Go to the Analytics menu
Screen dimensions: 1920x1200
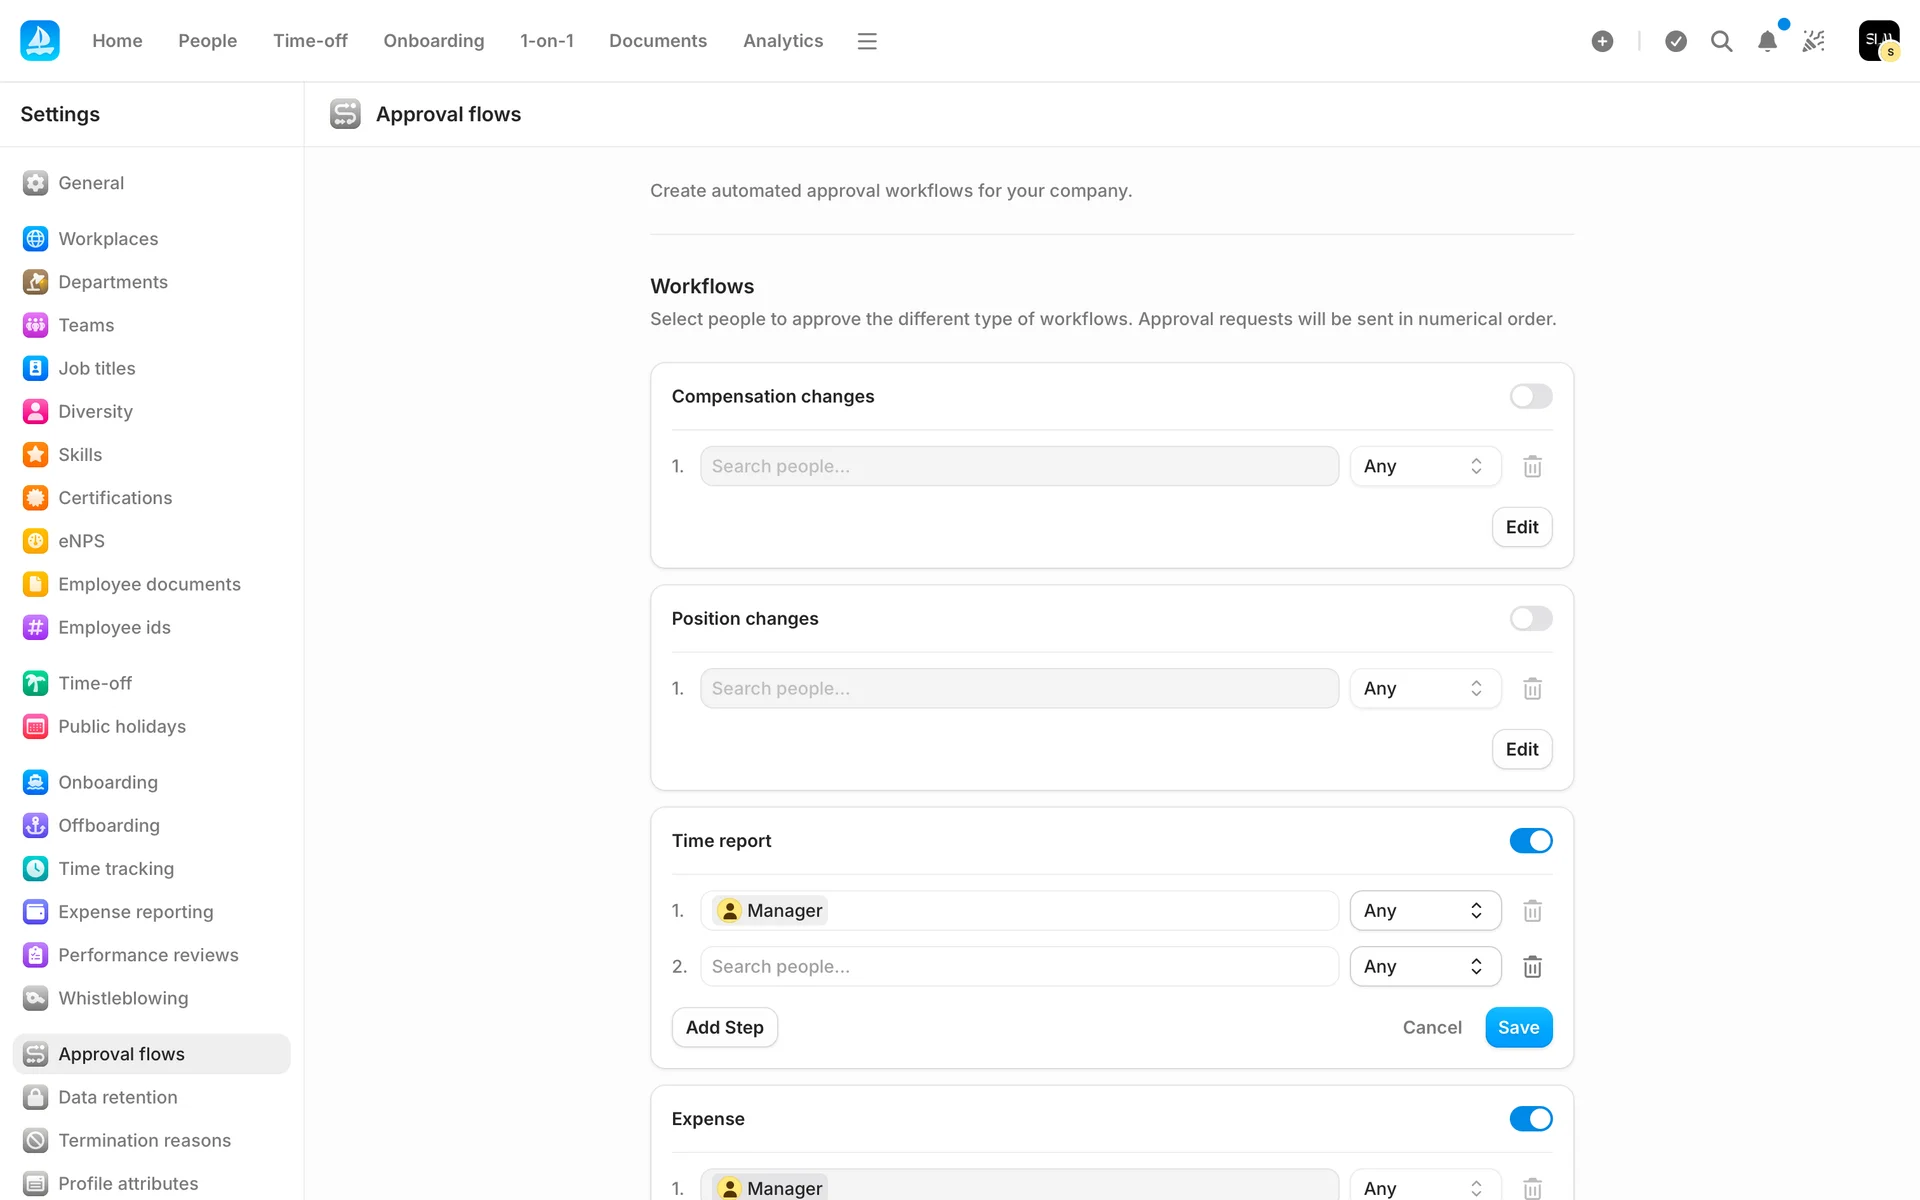coord(782,41)
